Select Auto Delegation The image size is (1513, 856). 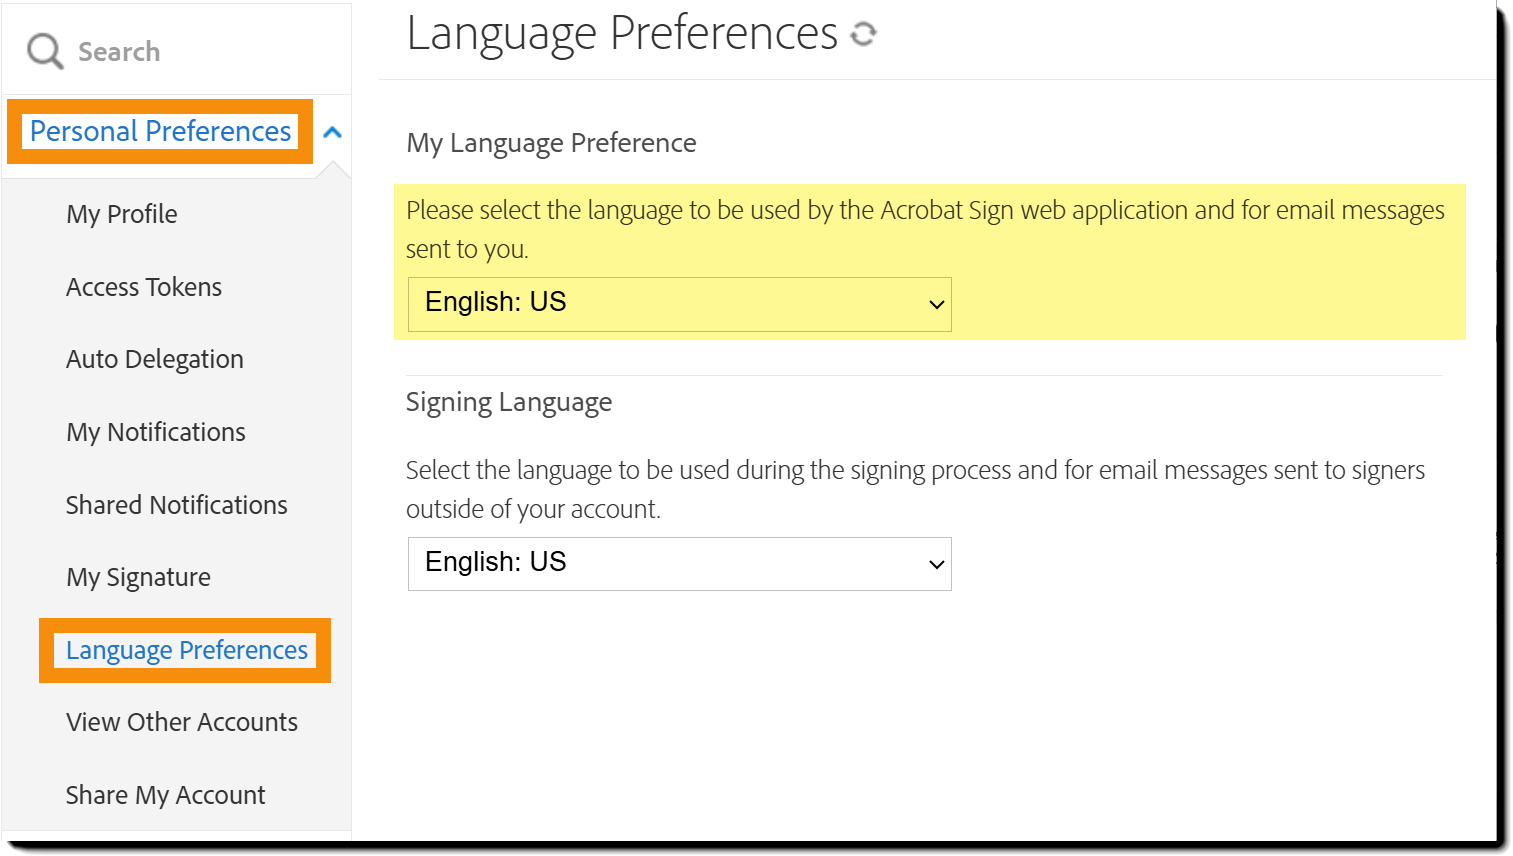[155, 359]
